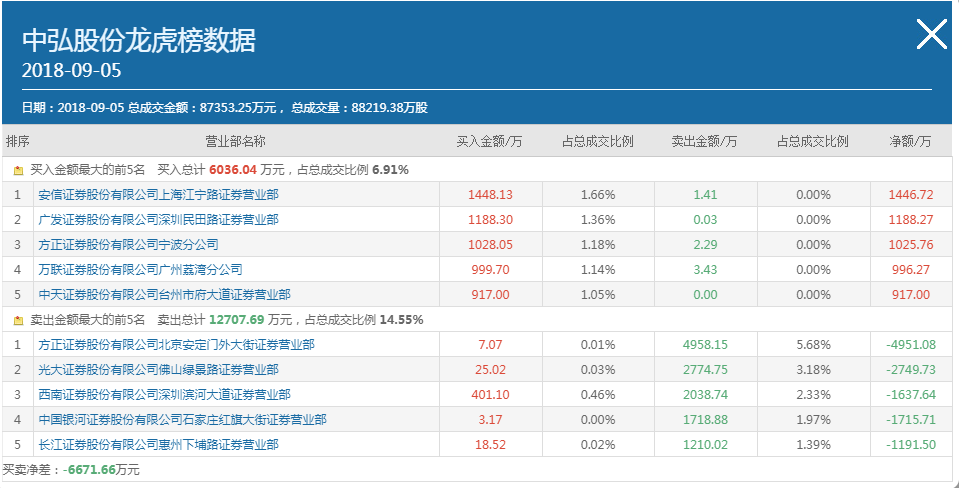Select the buy amount 25.02
The height and width of the screenshot is (488, 959).
pos(491,370)
